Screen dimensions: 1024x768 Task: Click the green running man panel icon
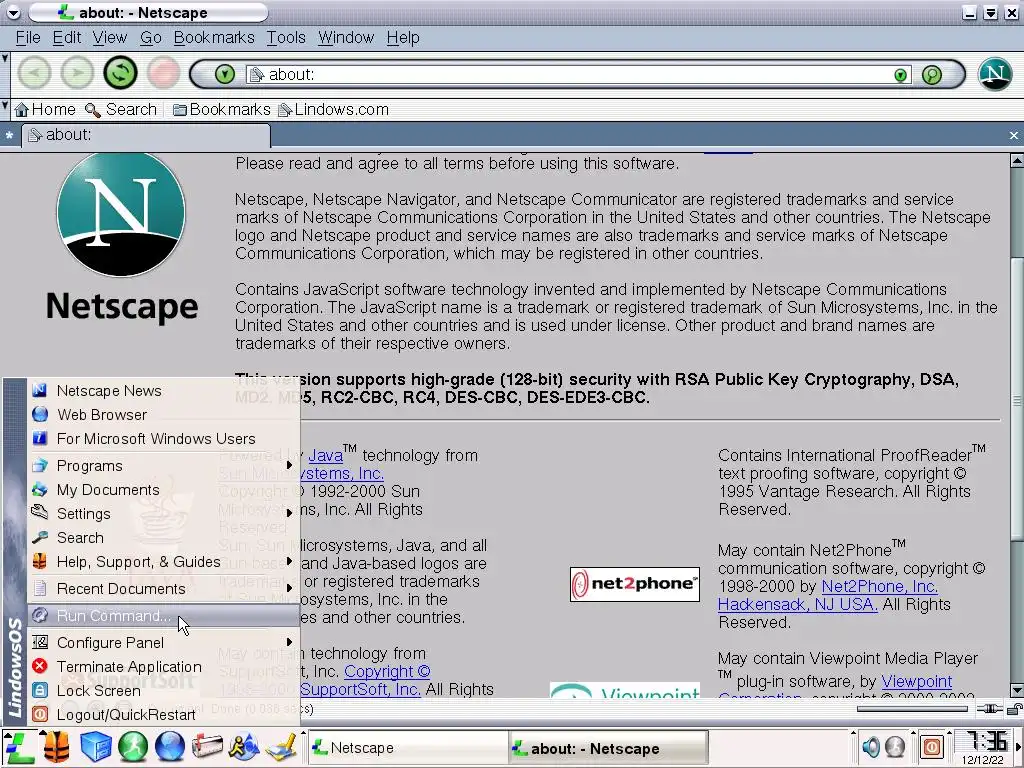(133, 747)
